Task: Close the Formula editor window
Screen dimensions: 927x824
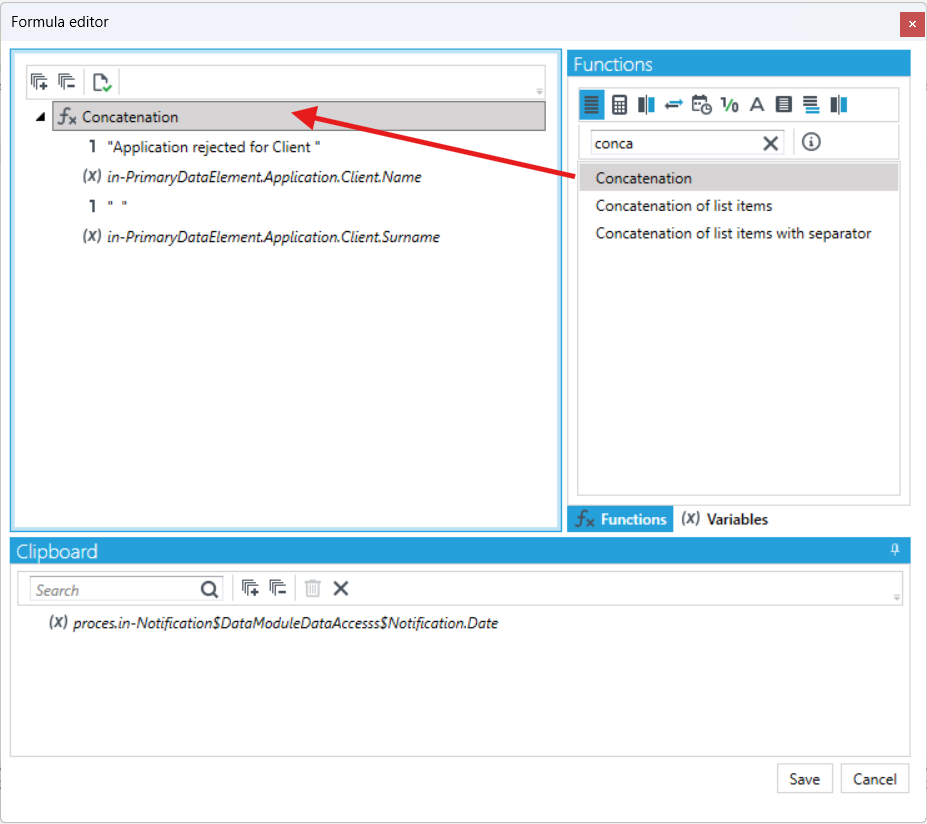Action: click(912, 24)
